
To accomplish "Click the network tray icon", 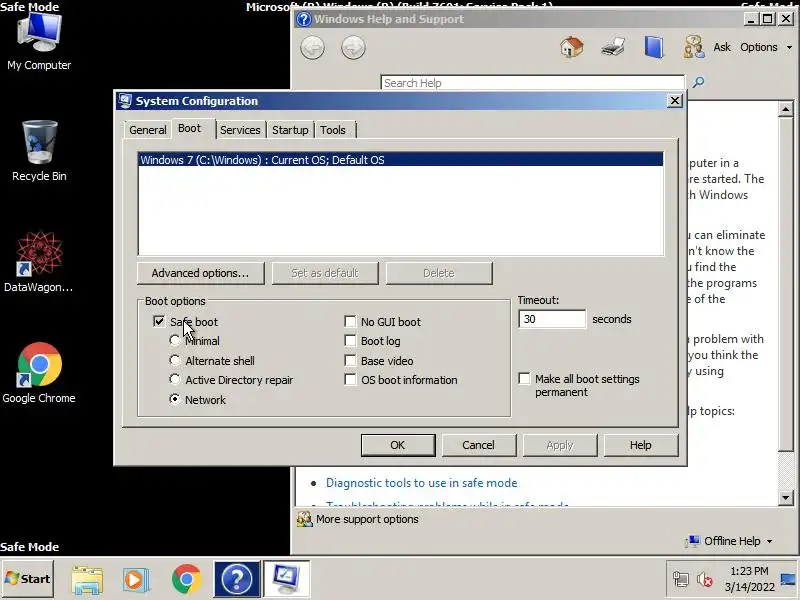I will pos(681,580).
